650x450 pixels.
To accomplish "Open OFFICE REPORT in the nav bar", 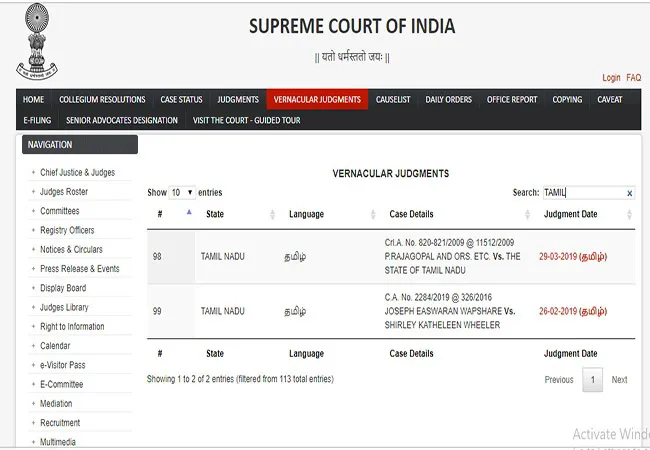I will point(512,99).
